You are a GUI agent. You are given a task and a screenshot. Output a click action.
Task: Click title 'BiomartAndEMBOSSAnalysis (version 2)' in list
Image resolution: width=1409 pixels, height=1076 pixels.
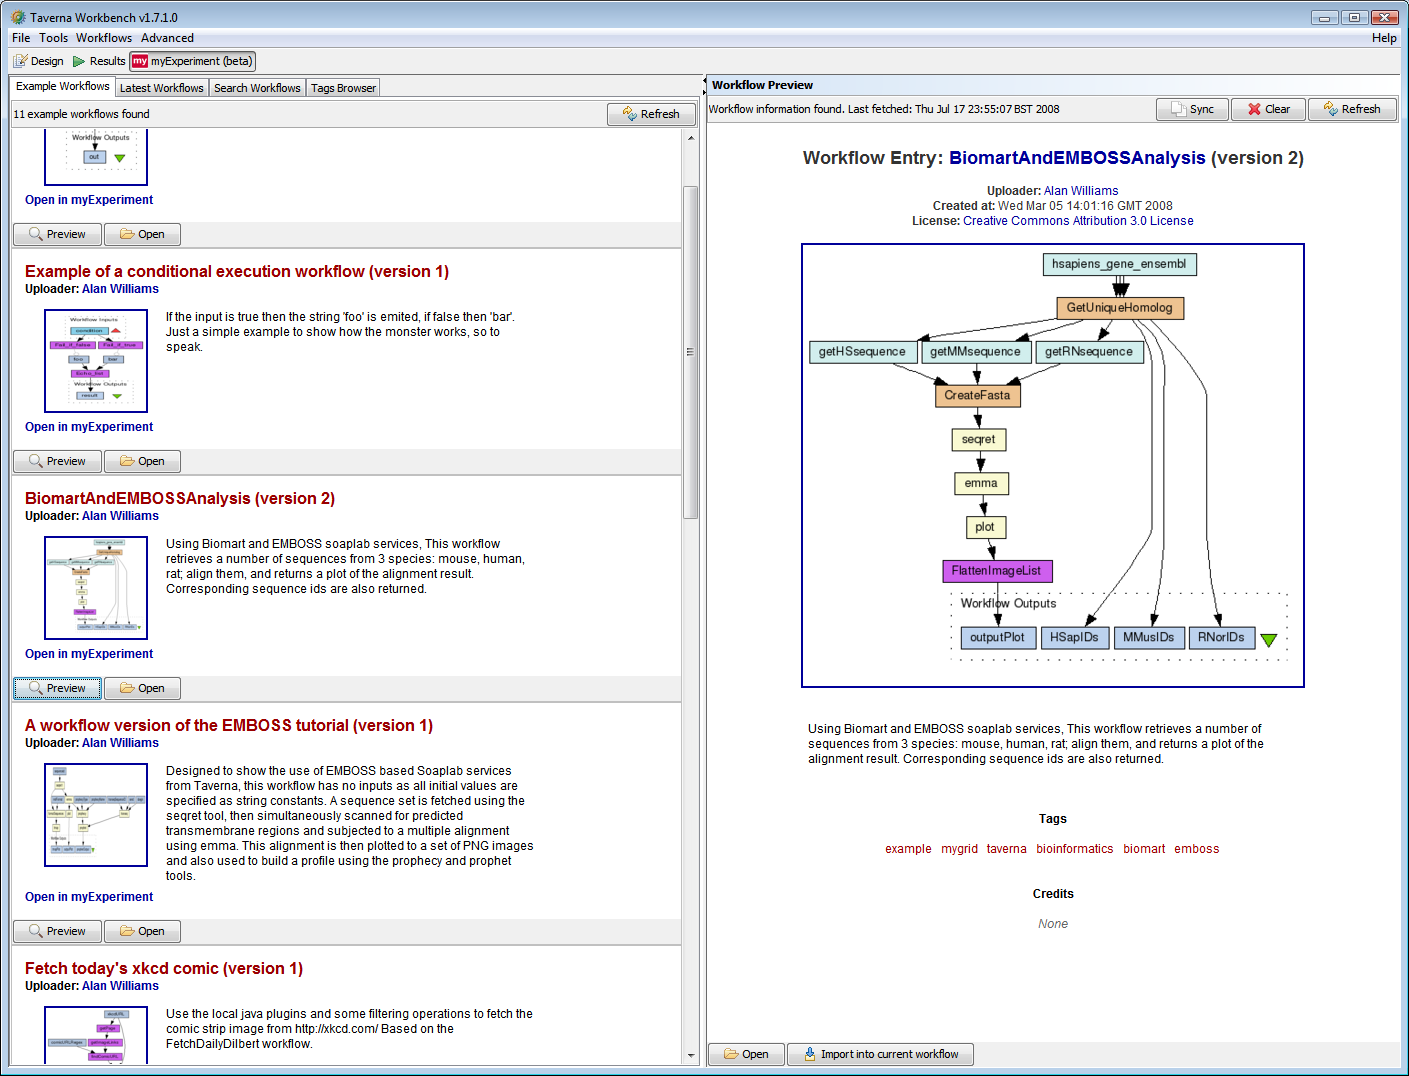coord(180,498)
